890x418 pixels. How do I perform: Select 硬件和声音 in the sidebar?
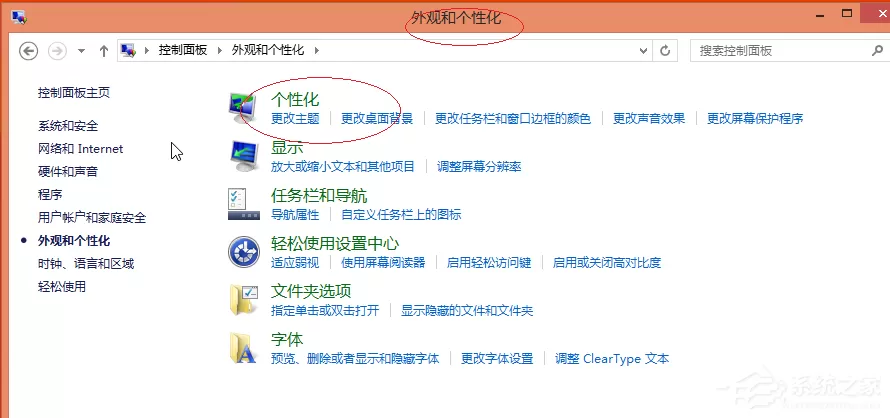(68, 172)
